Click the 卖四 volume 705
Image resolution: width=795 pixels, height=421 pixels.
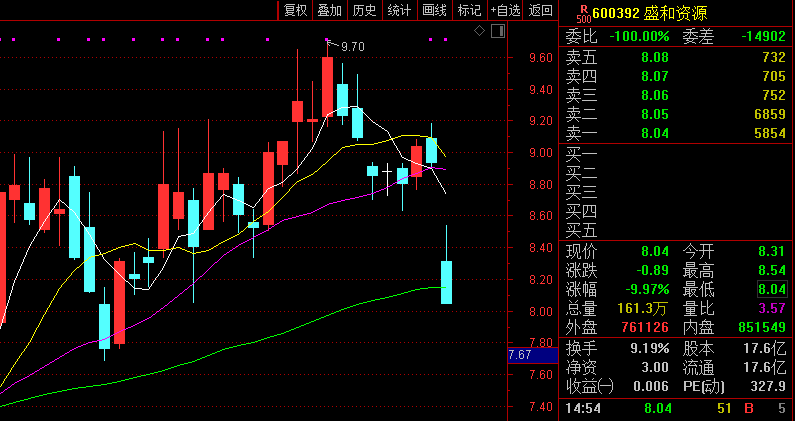[x=774, y=76]
